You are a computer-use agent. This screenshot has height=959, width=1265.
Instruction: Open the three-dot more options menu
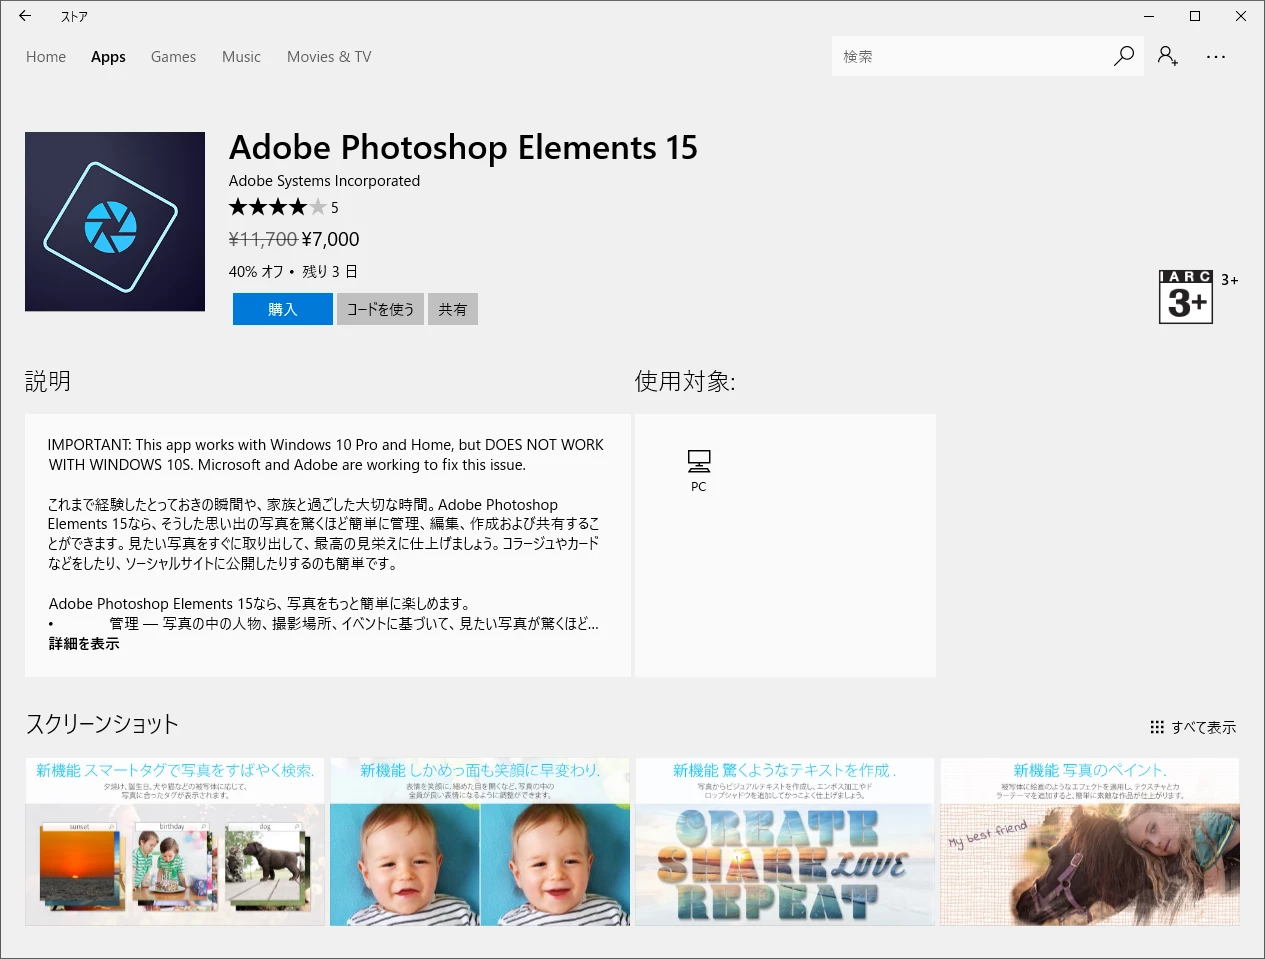[x=1216, y=57]
